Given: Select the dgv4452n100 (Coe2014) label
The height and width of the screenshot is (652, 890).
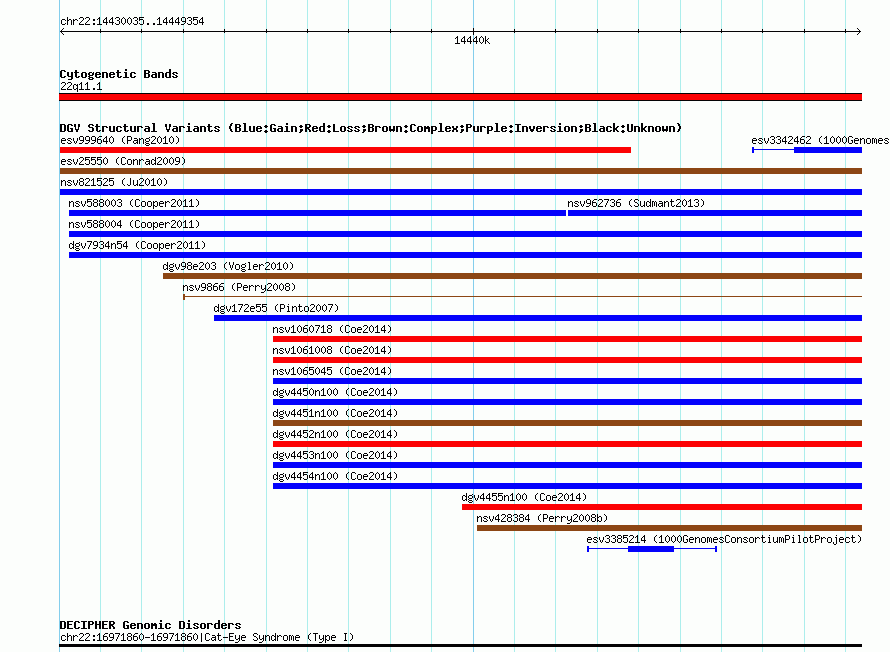Looking at the screenshot, I should pyautogui.click(x=335, y=434).
